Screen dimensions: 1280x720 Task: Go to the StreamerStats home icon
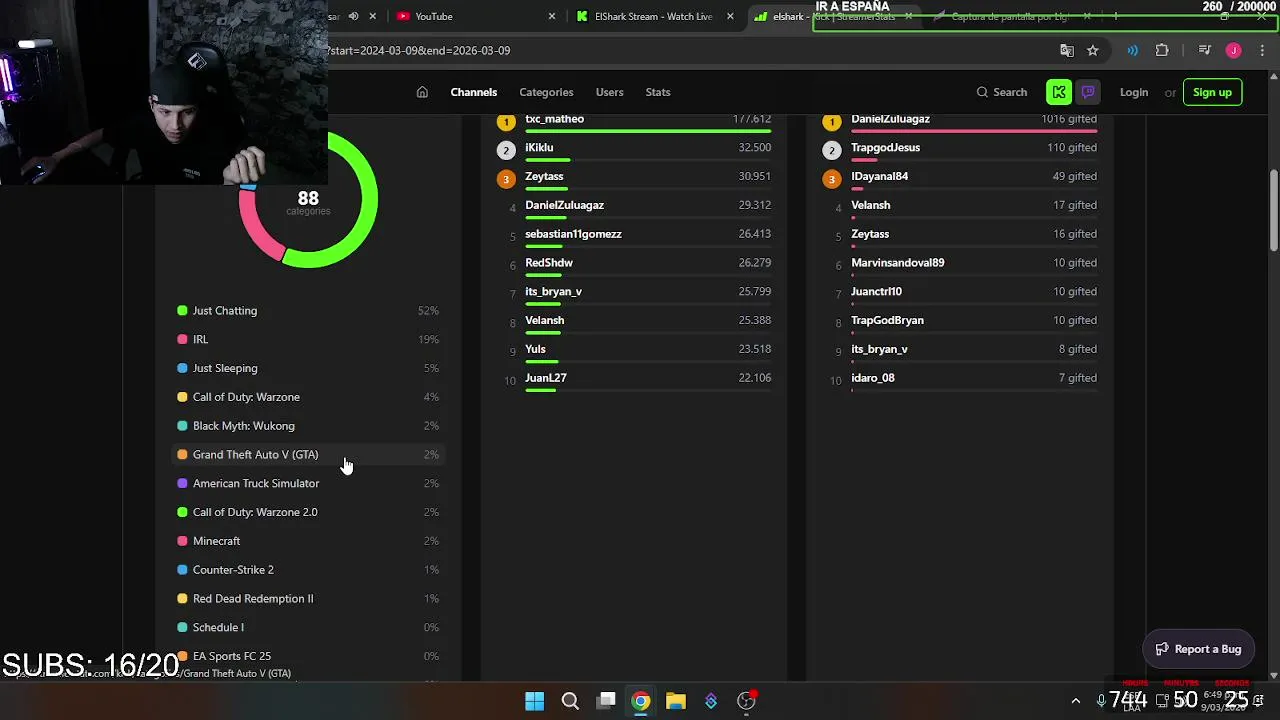pos(422,92)
